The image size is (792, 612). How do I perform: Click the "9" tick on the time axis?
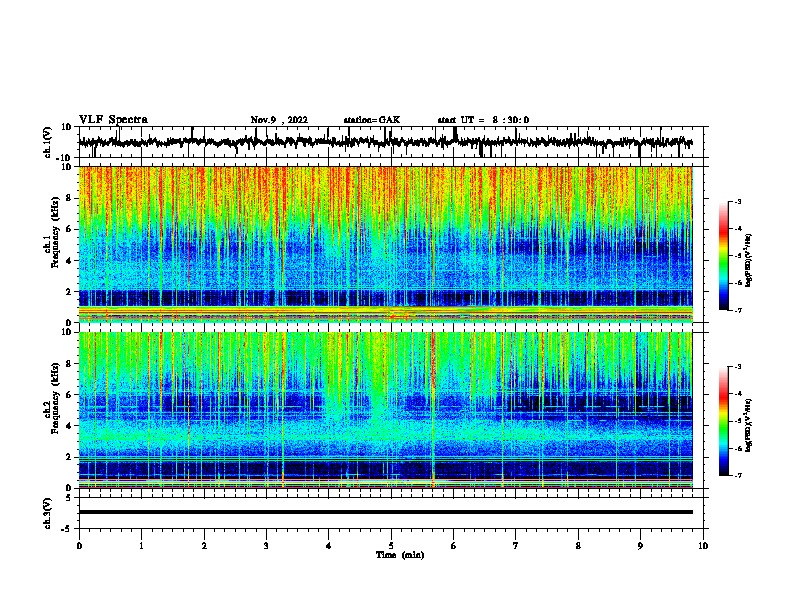pos(640,546)
